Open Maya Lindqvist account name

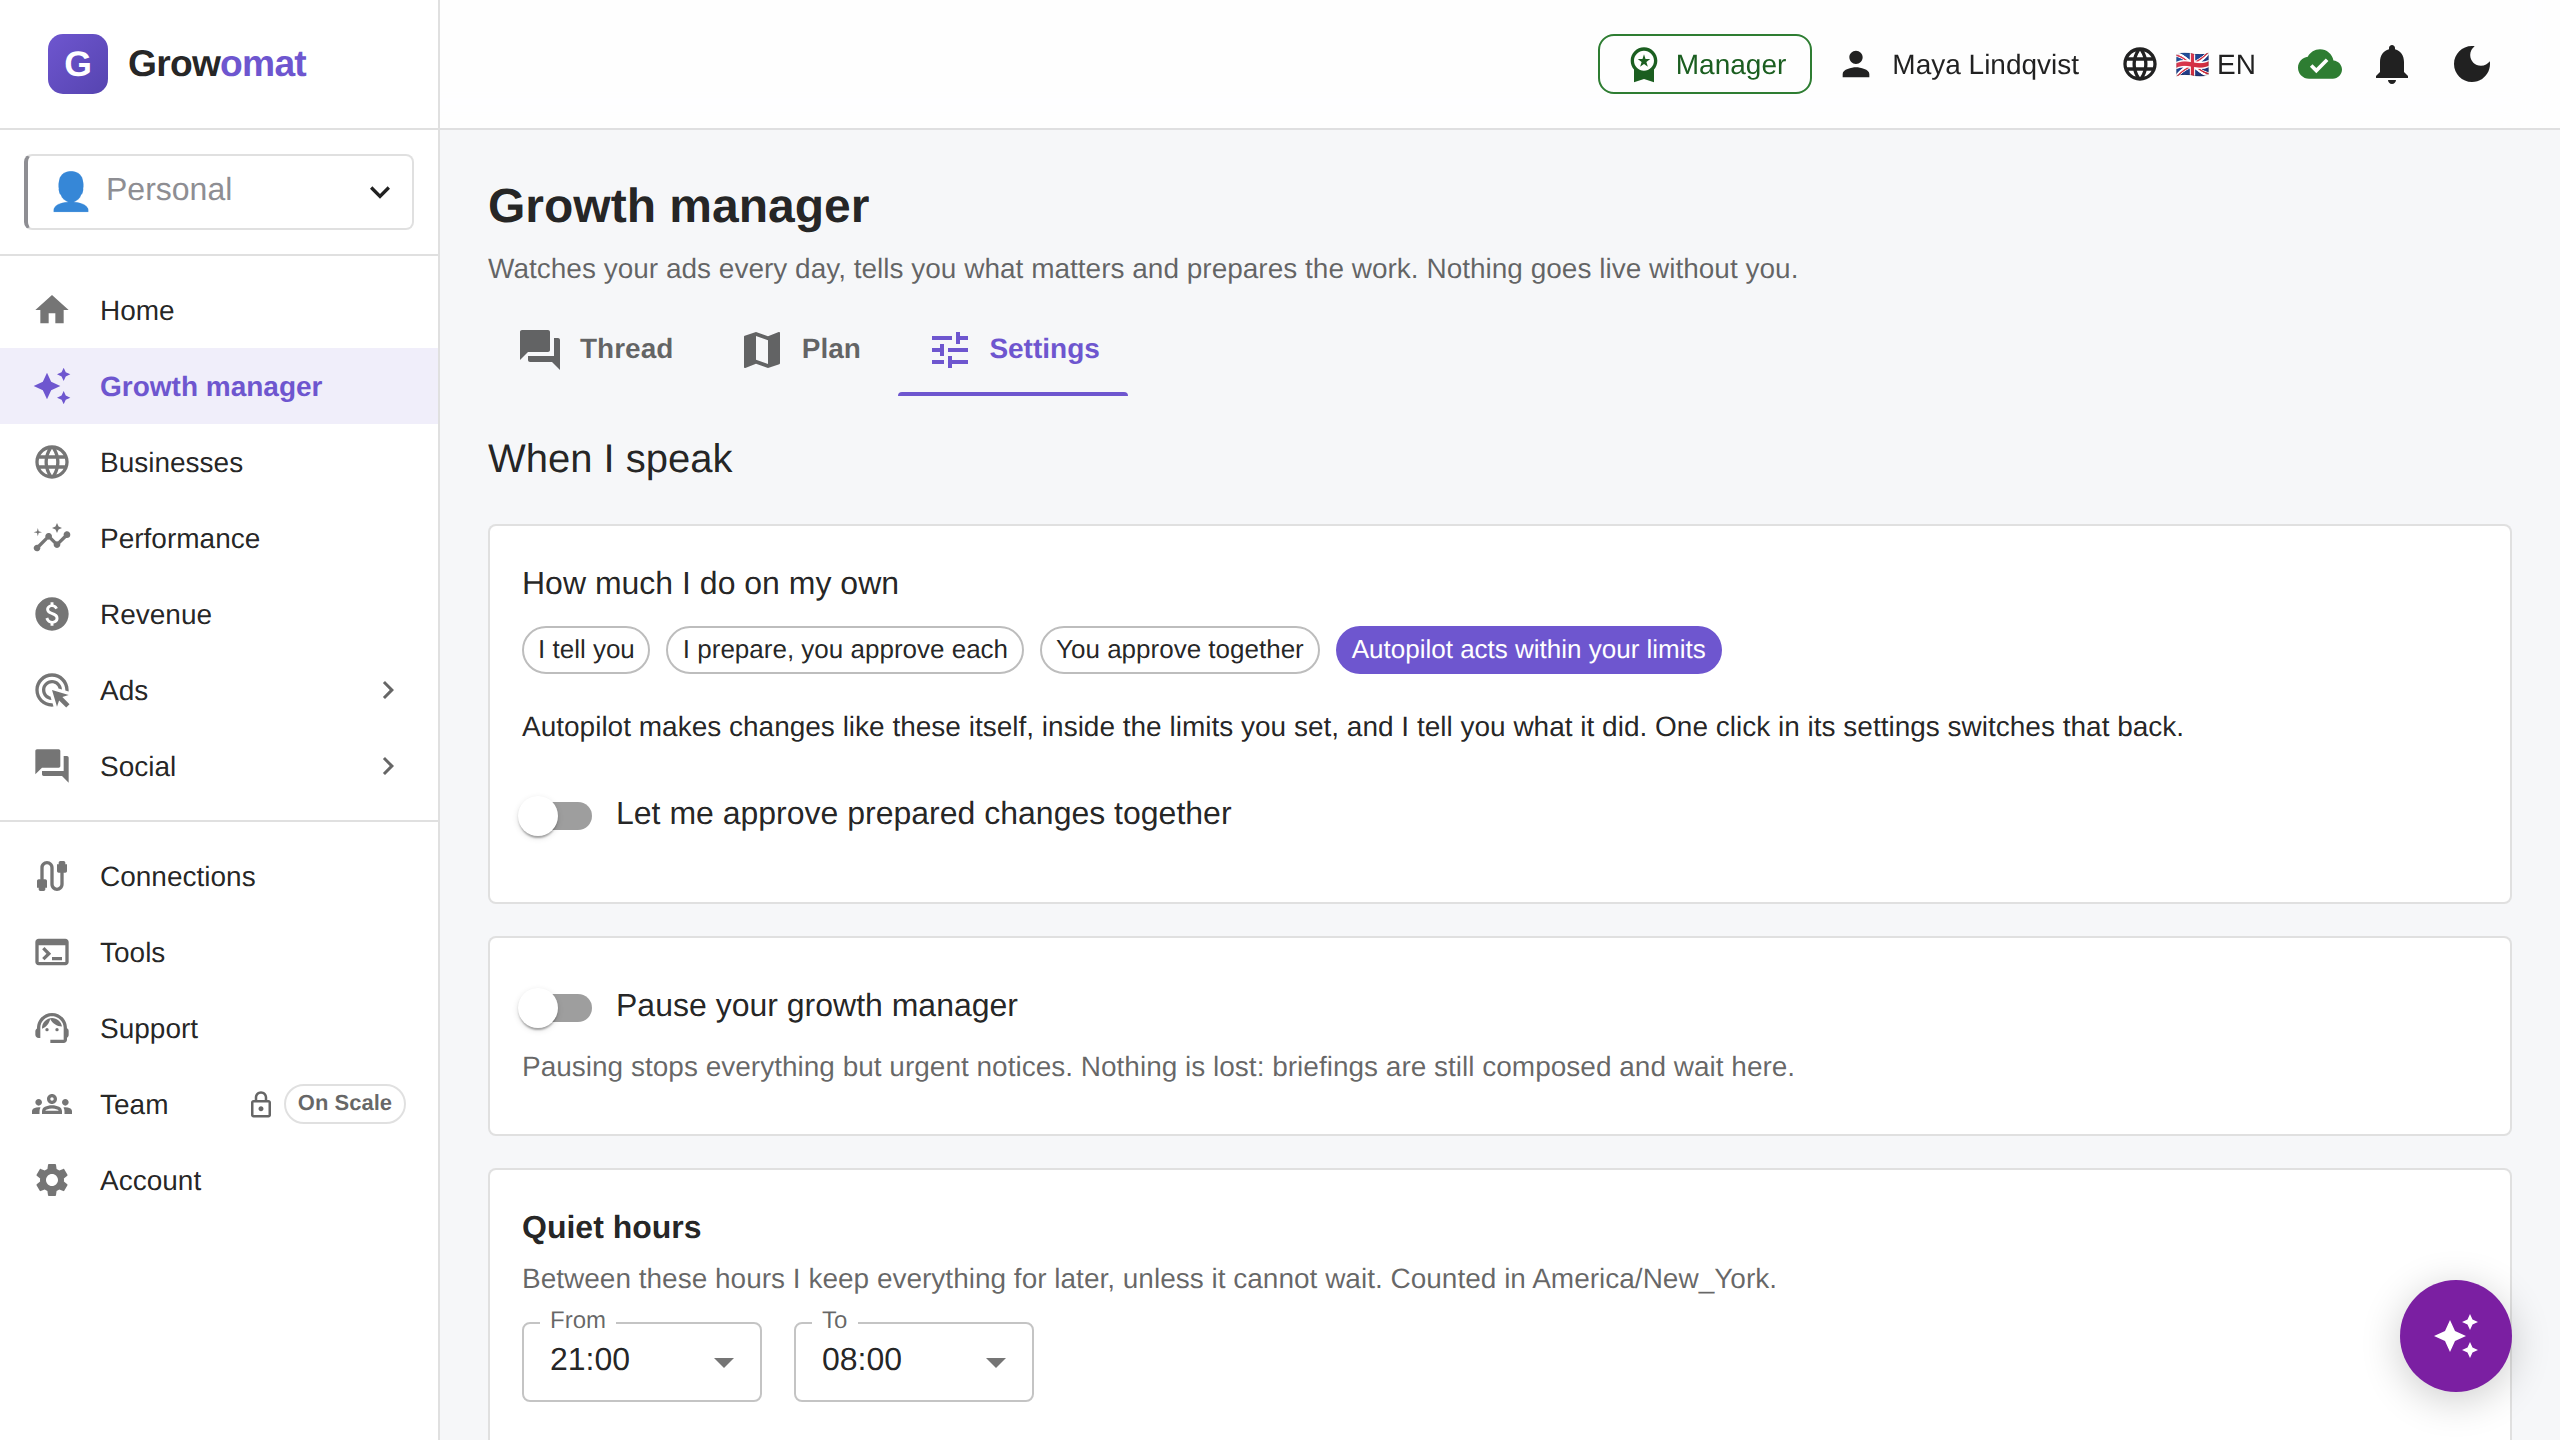pyautogui.click(x=1985, y=65)
